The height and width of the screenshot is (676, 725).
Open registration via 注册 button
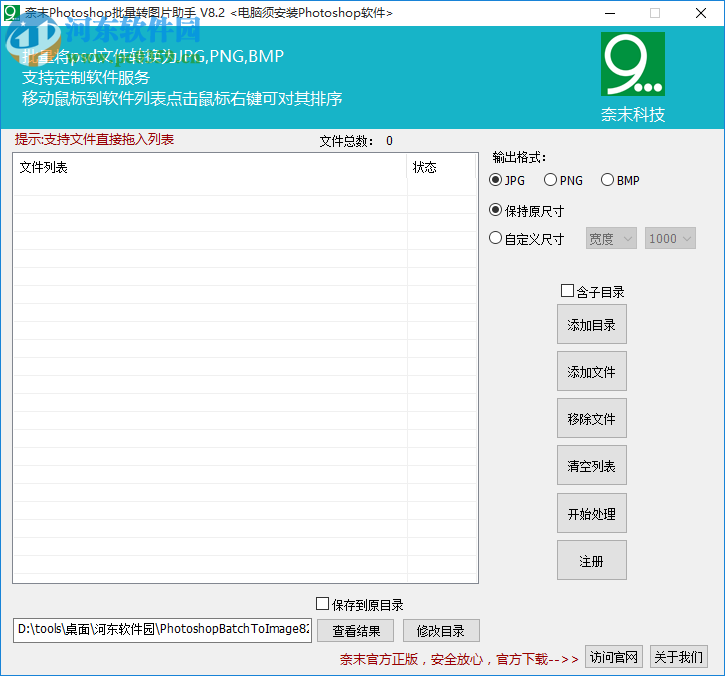592,561
